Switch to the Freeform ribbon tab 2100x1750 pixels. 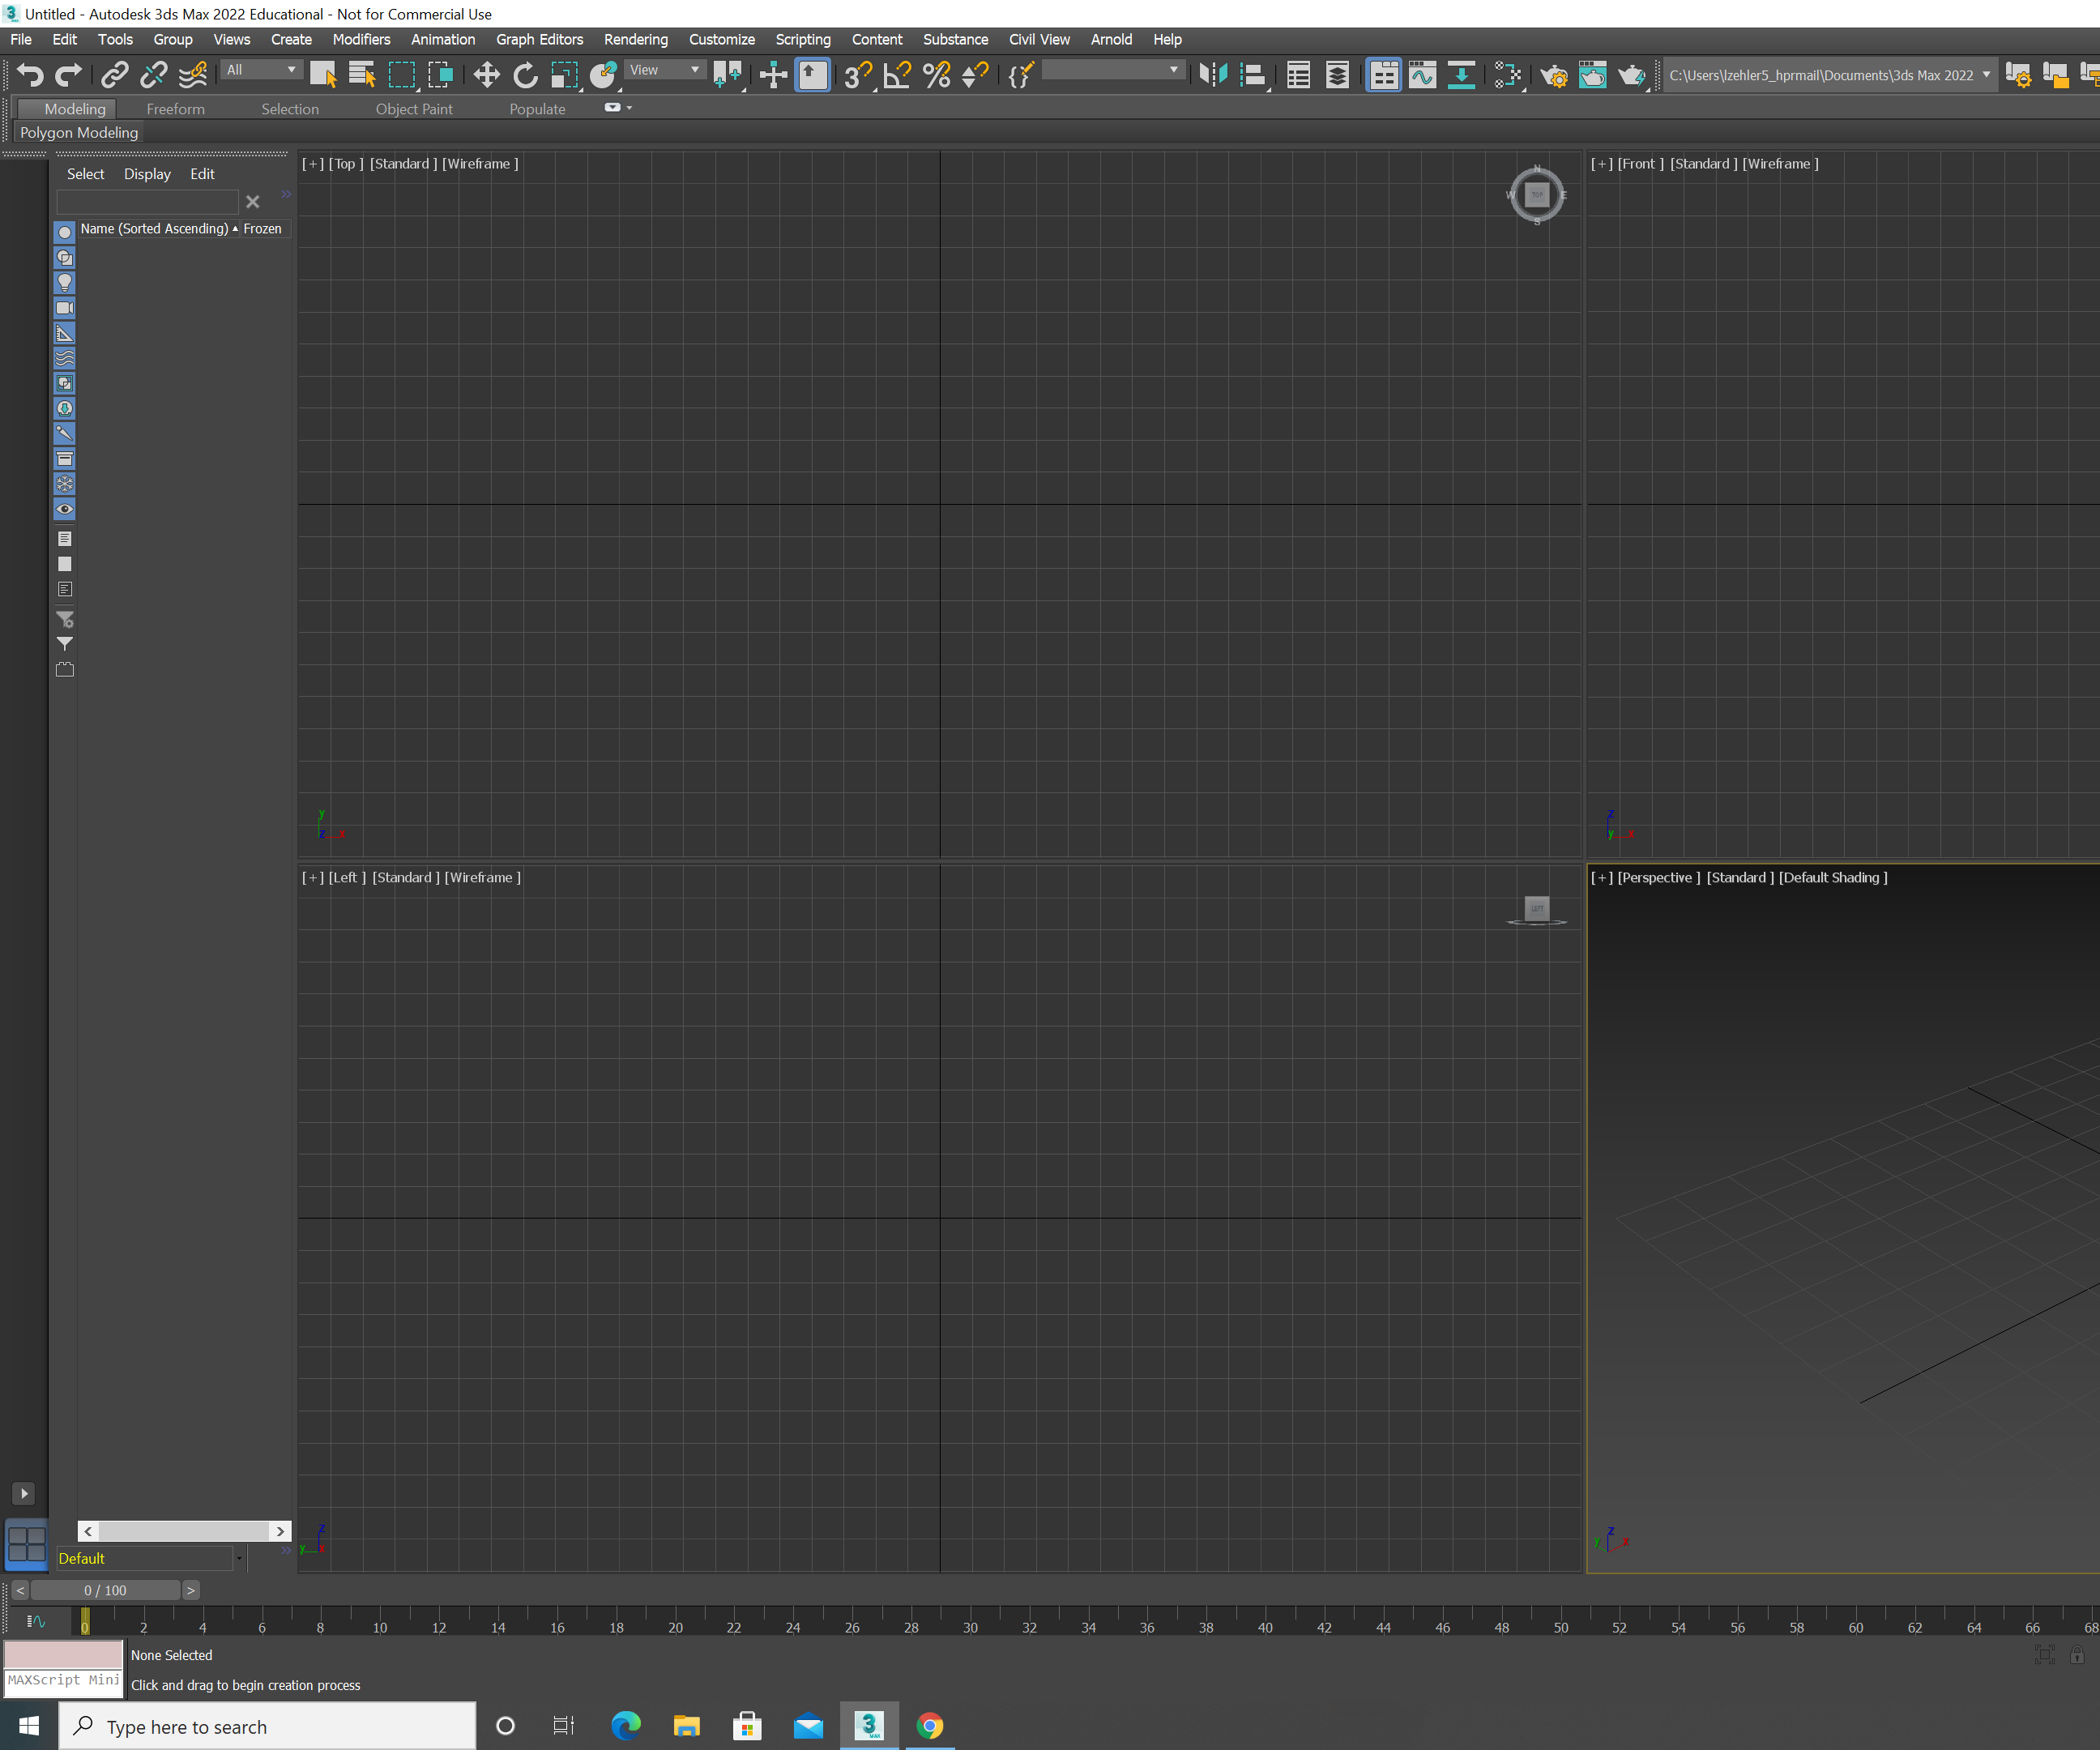(175, 109)
